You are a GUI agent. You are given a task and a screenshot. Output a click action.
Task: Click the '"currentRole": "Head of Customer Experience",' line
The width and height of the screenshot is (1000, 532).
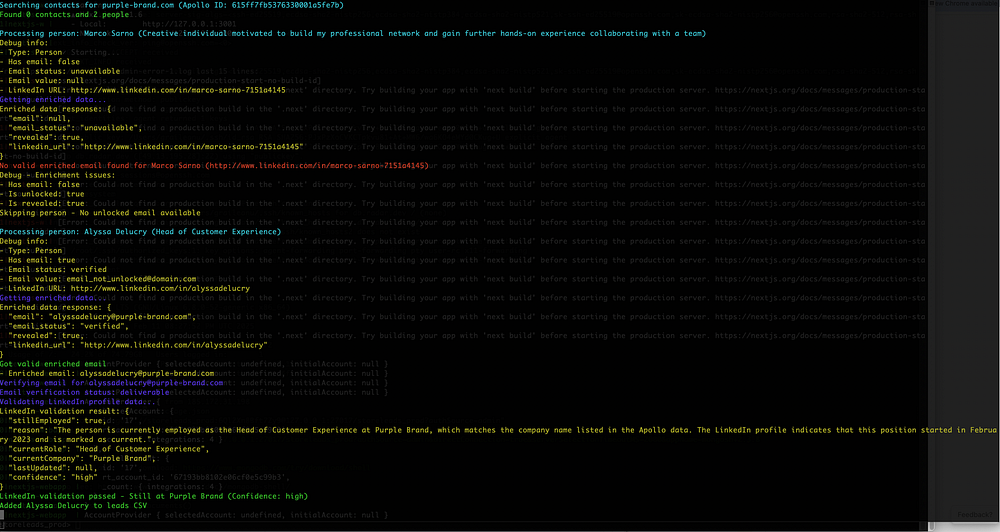(108, 449)
